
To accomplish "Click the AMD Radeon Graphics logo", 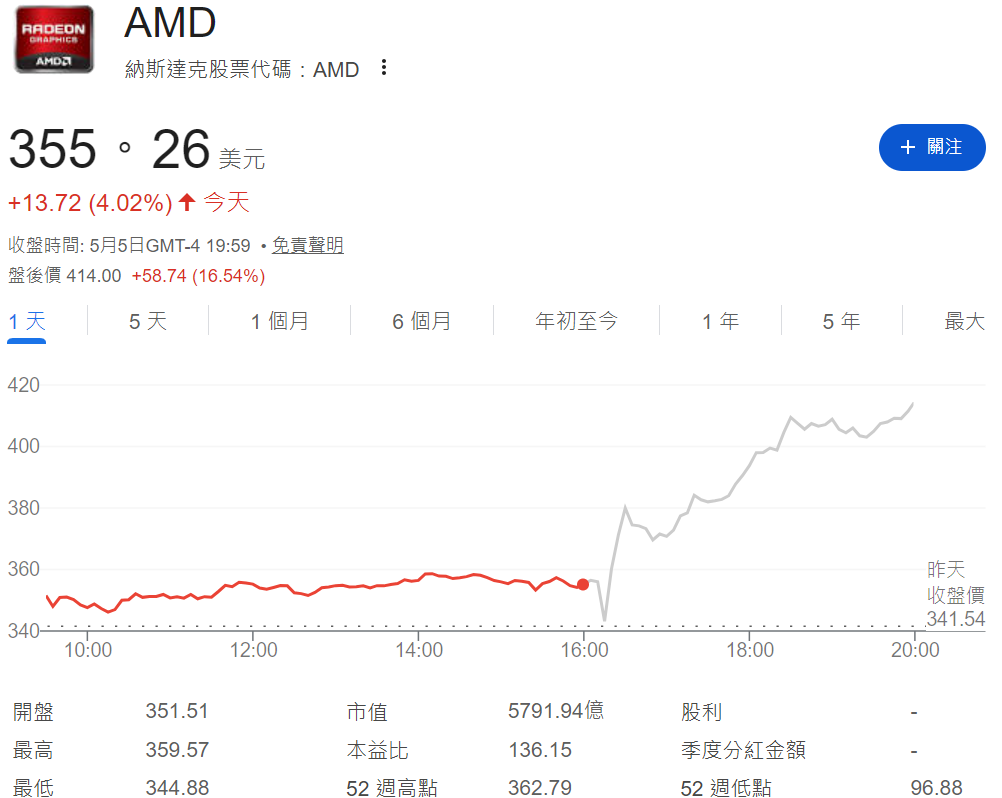I will point(54,40).
